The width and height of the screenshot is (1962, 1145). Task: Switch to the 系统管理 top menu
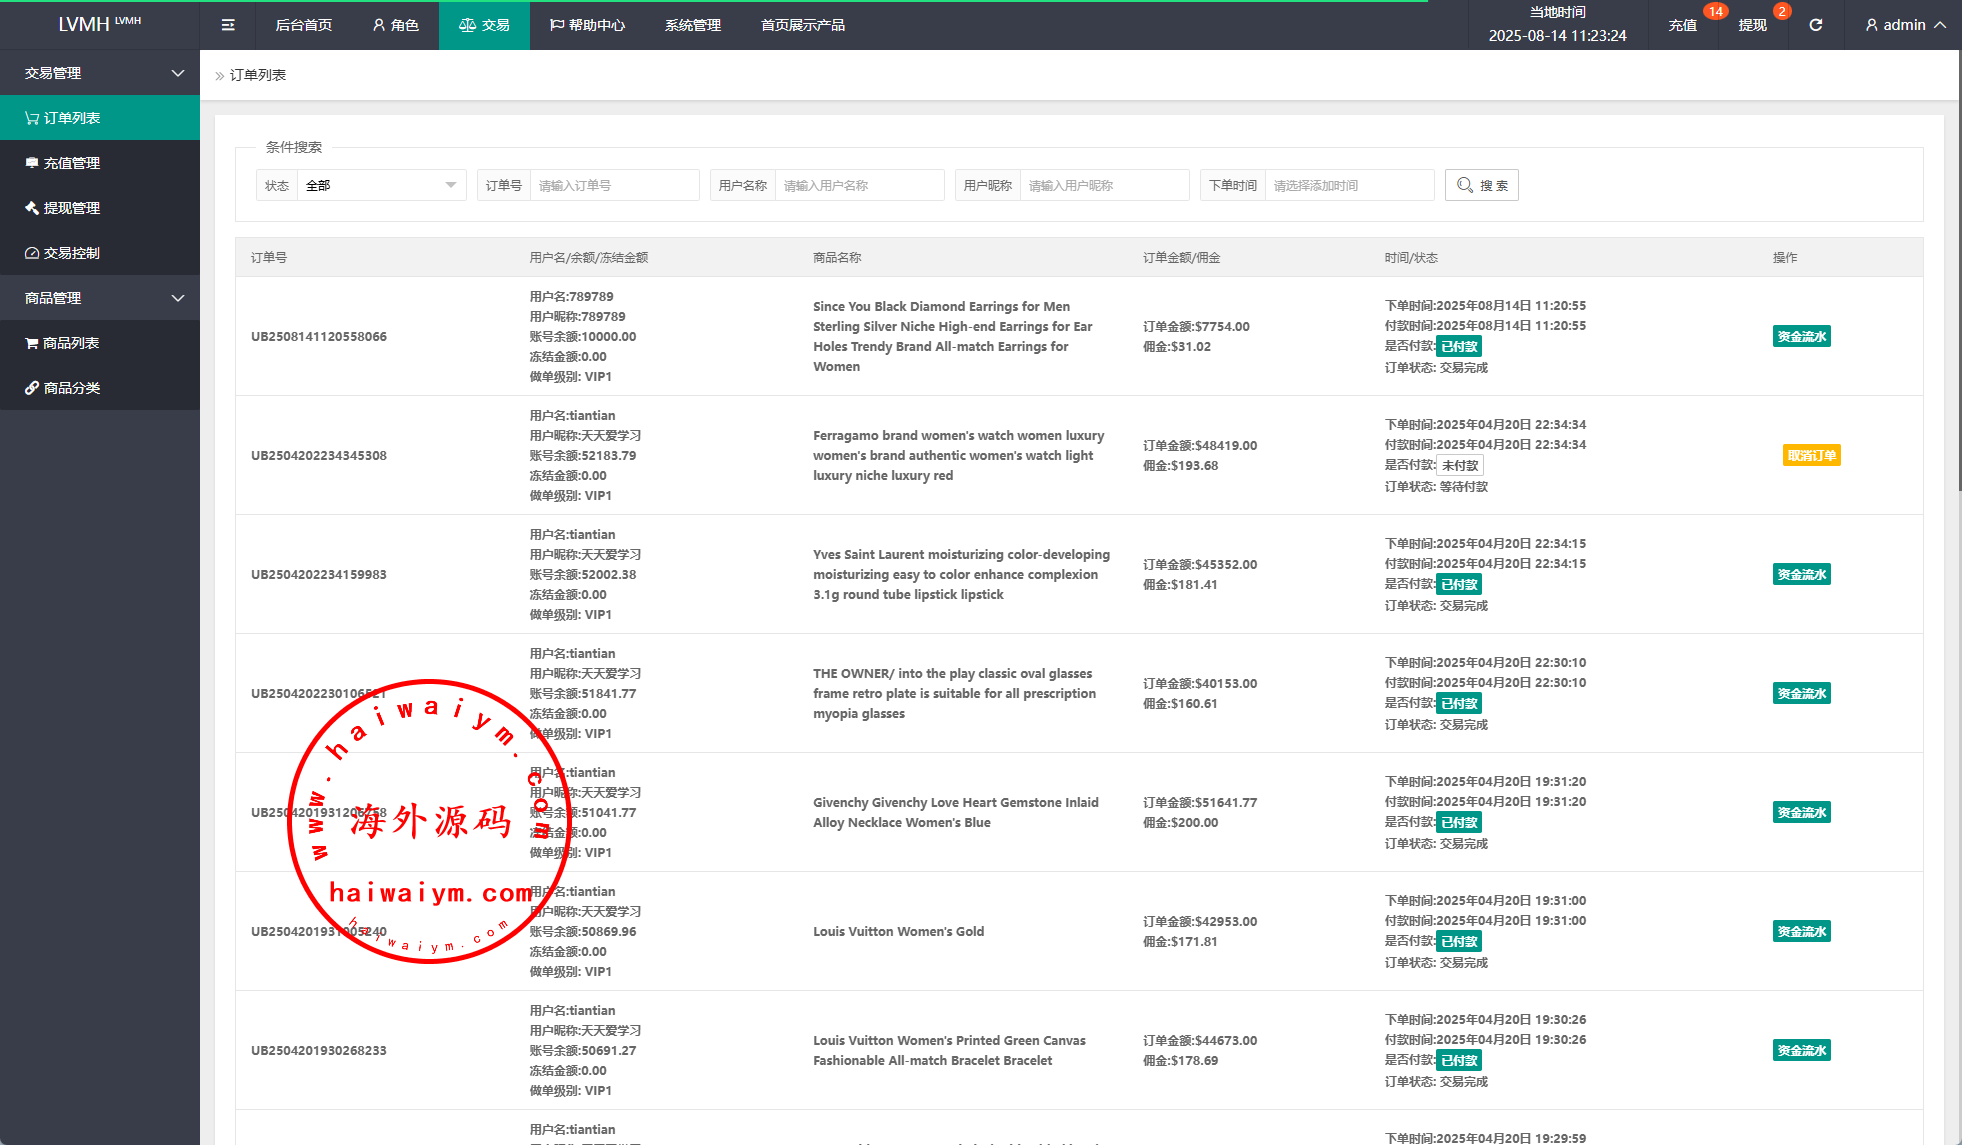692,25
